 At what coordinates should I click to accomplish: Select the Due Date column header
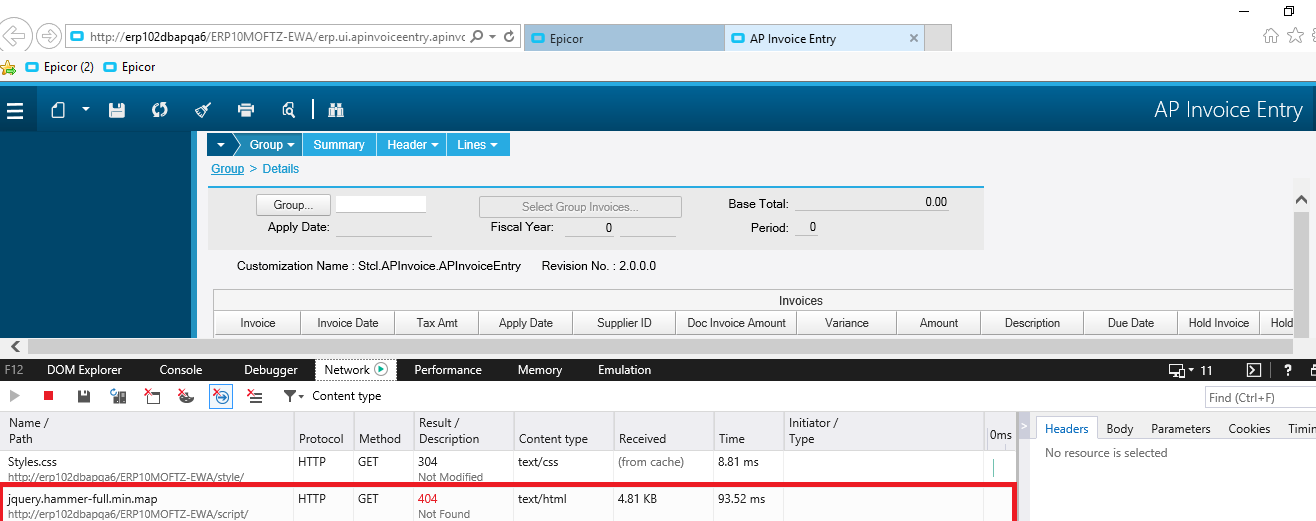pos(1130,323)
